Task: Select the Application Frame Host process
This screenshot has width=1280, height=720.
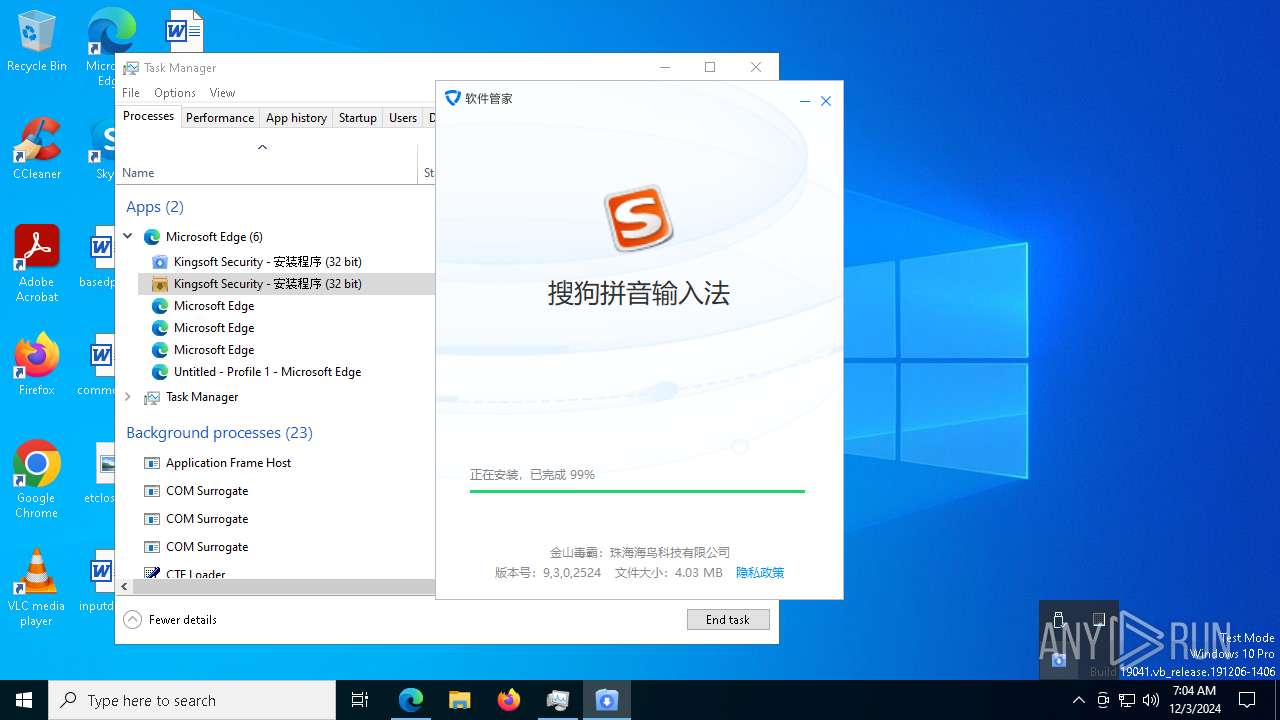Action: point(276,463)
